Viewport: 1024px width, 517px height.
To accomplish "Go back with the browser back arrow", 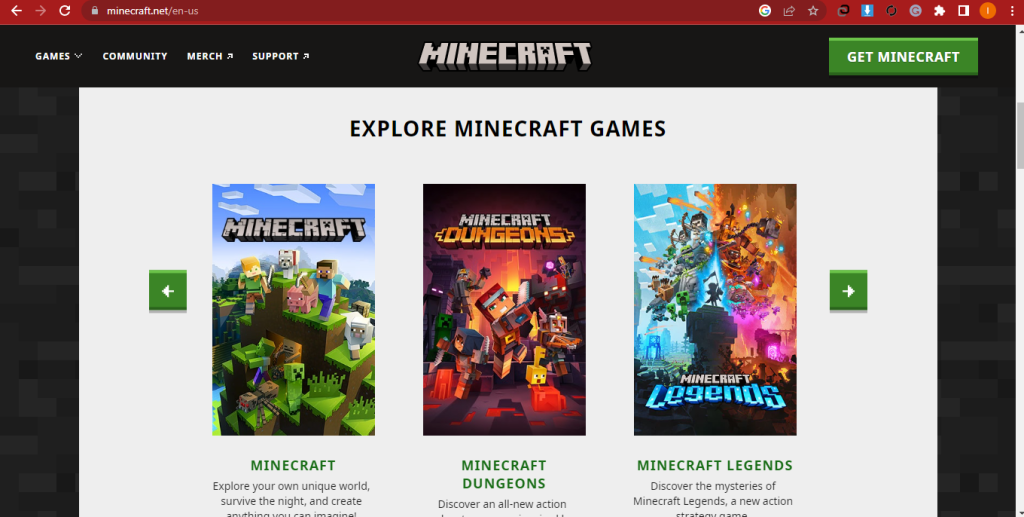I will point(16,10).
